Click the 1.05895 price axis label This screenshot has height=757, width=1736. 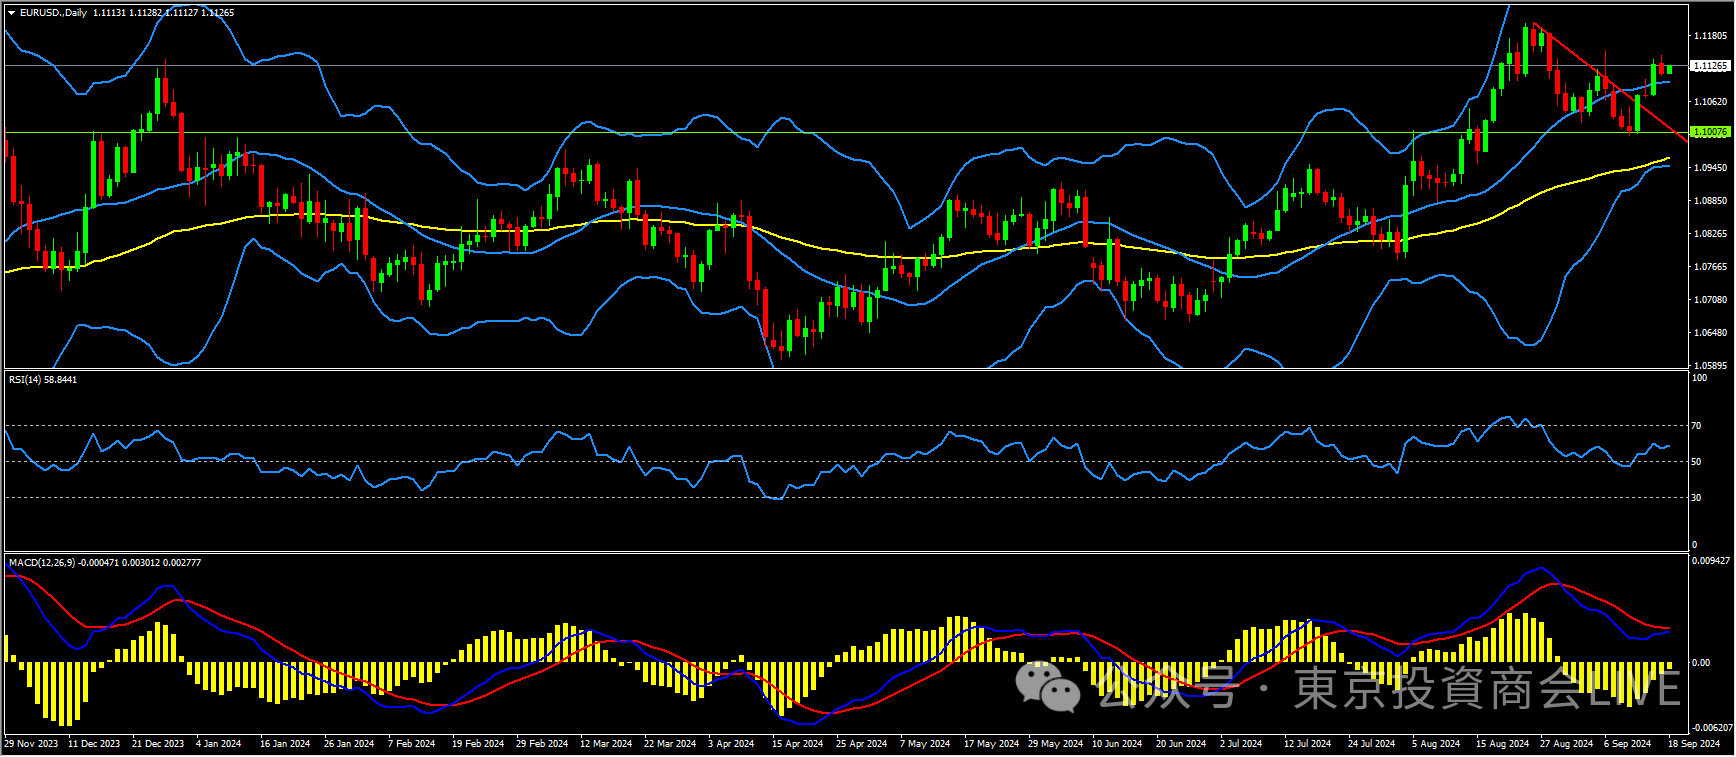pos(1710,366)
